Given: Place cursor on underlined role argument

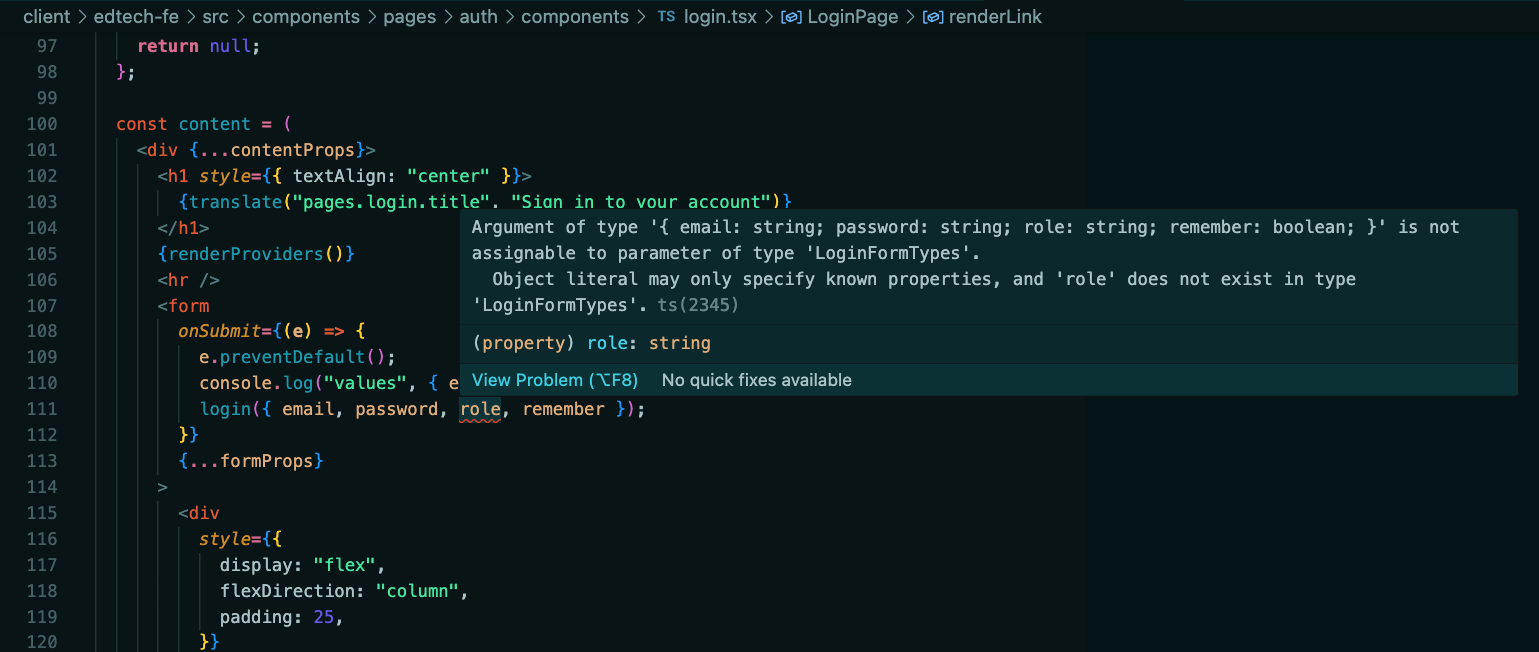Looking at the screenshot, I should (x=480, y=409).
